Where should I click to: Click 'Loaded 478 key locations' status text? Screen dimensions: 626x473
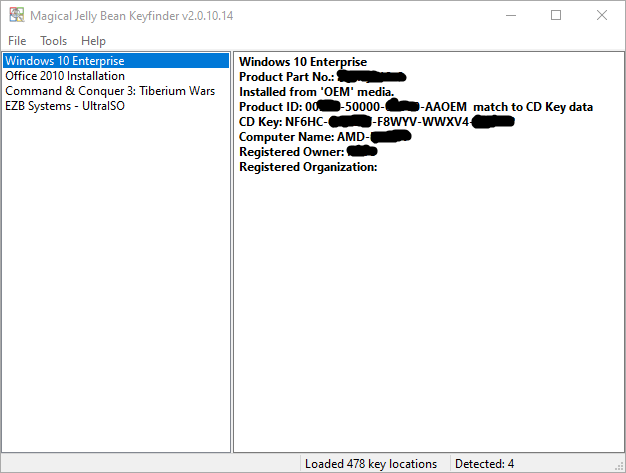click(371, 464)
